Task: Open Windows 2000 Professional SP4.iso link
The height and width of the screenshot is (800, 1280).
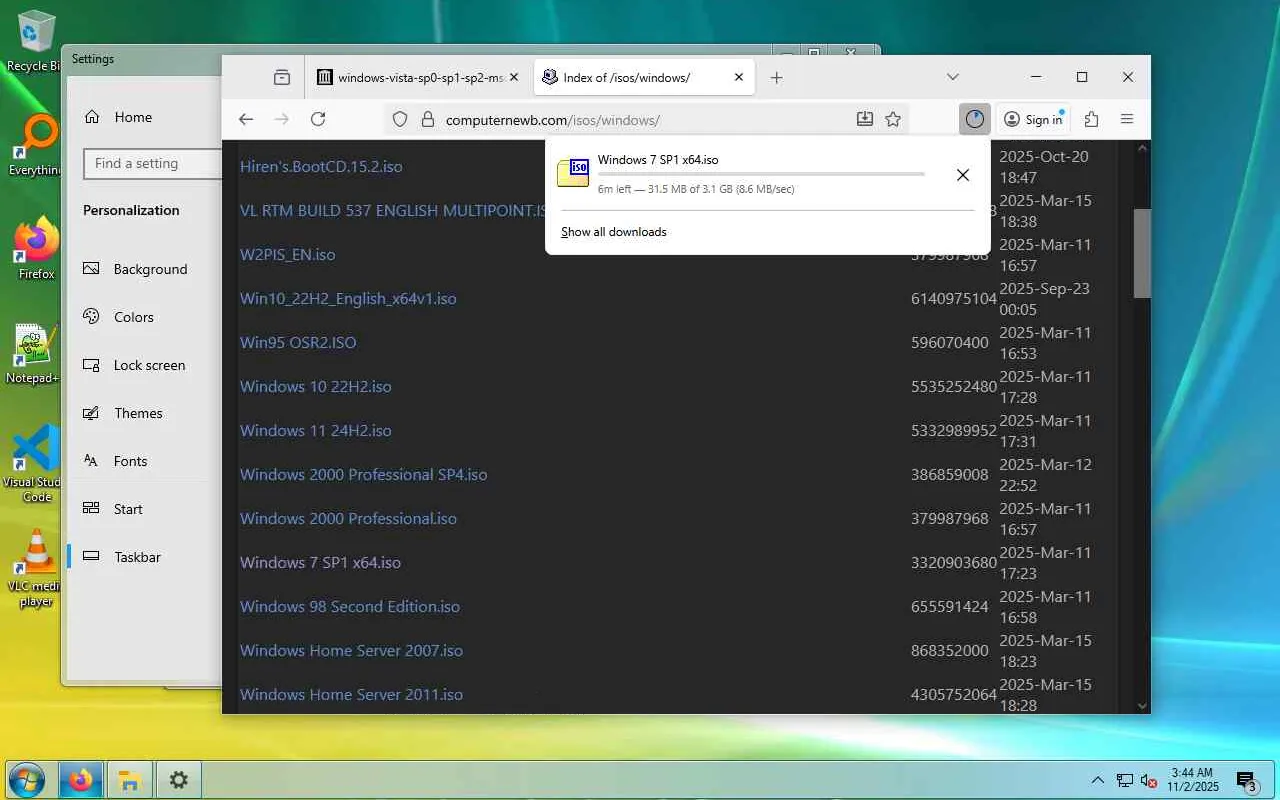Action: 363,474
